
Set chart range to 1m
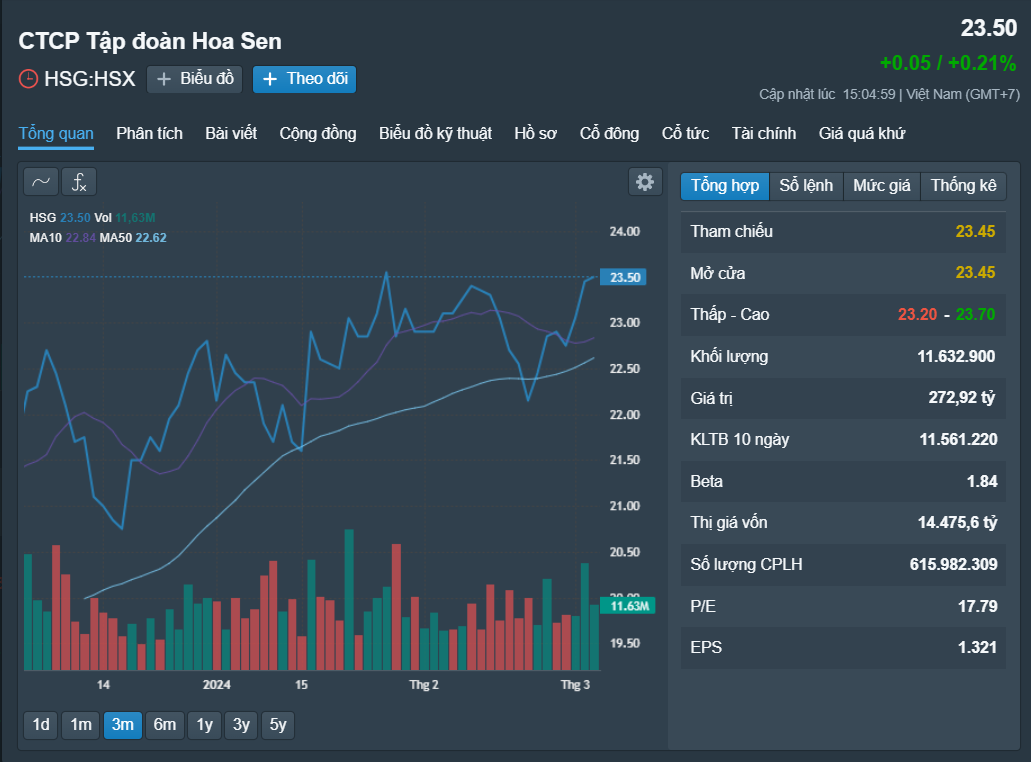(81, 725)
